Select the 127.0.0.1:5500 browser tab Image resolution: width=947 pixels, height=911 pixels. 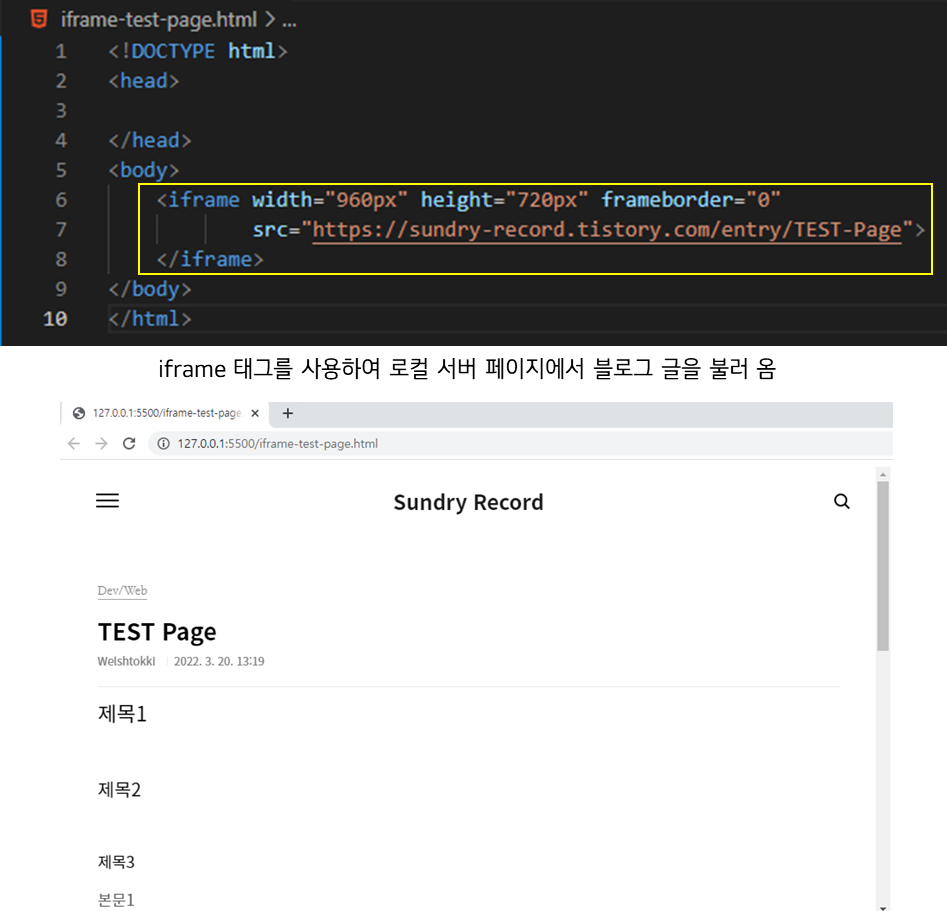165,413
